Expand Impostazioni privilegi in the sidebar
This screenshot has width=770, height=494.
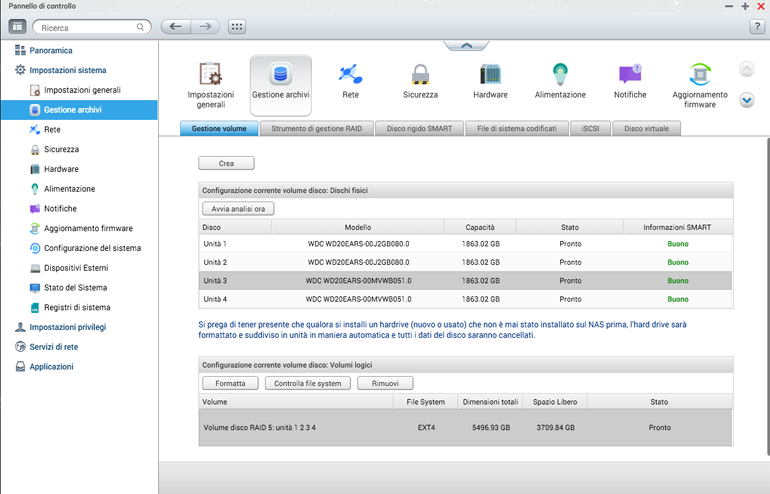tap(67, 327)
